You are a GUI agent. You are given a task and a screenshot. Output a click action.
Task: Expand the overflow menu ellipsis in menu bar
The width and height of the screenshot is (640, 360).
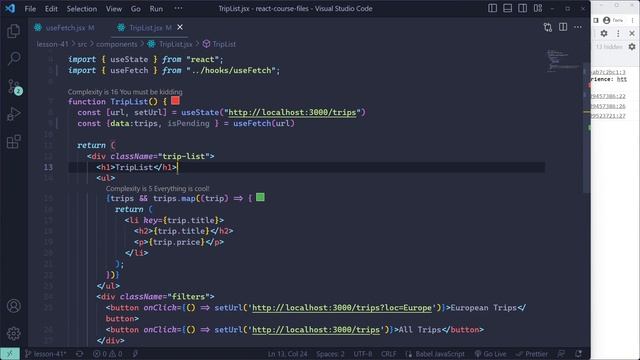178,9
